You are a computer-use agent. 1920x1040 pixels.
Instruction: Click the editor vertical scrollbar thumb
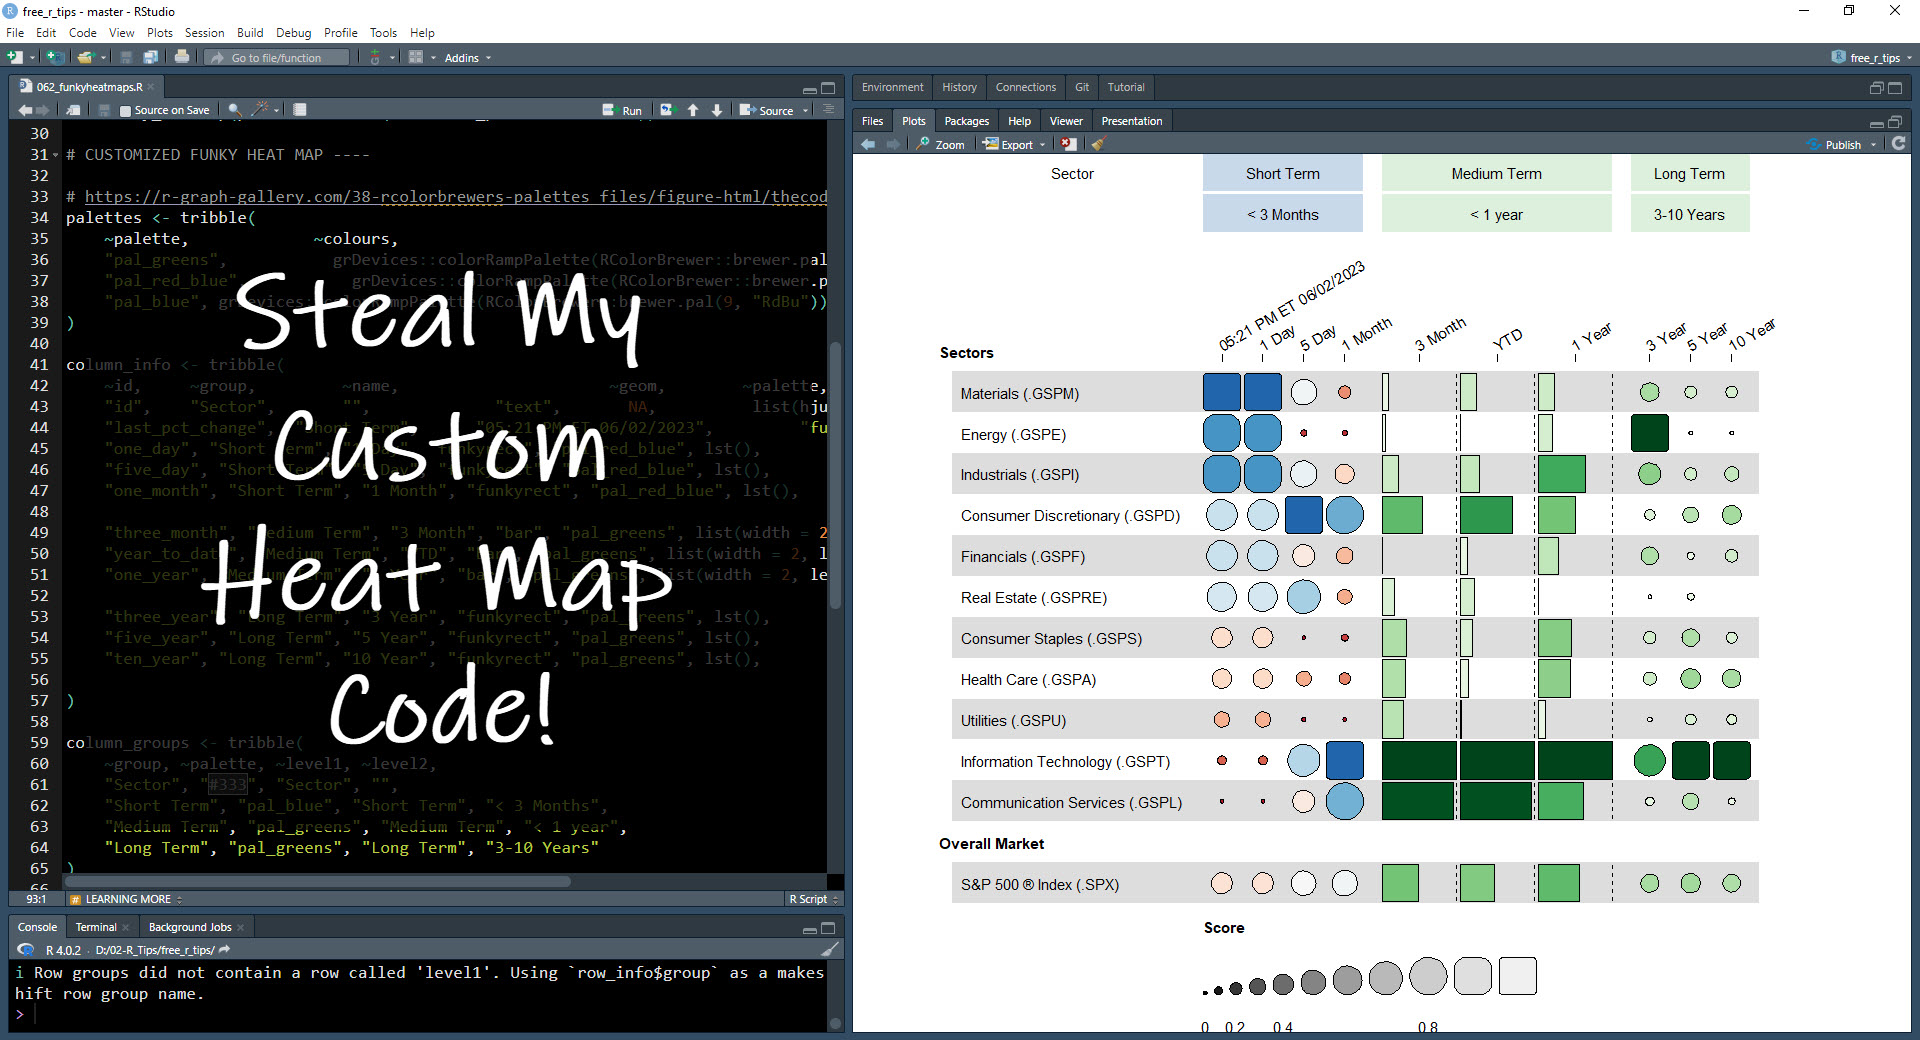pyautogui.click(x=835, y=475)
